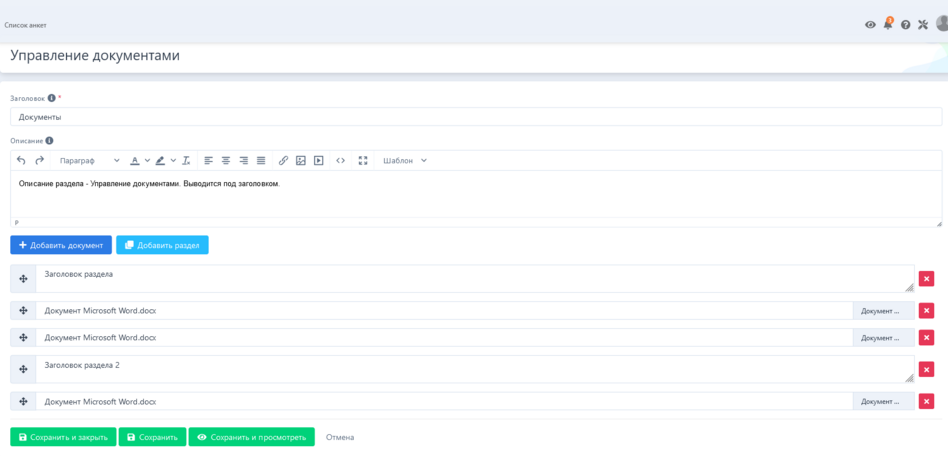Viewport: 948px width, 456px height.
Task: Open source code view in editor
Action: pyautogui.click(x=341, y=161)
